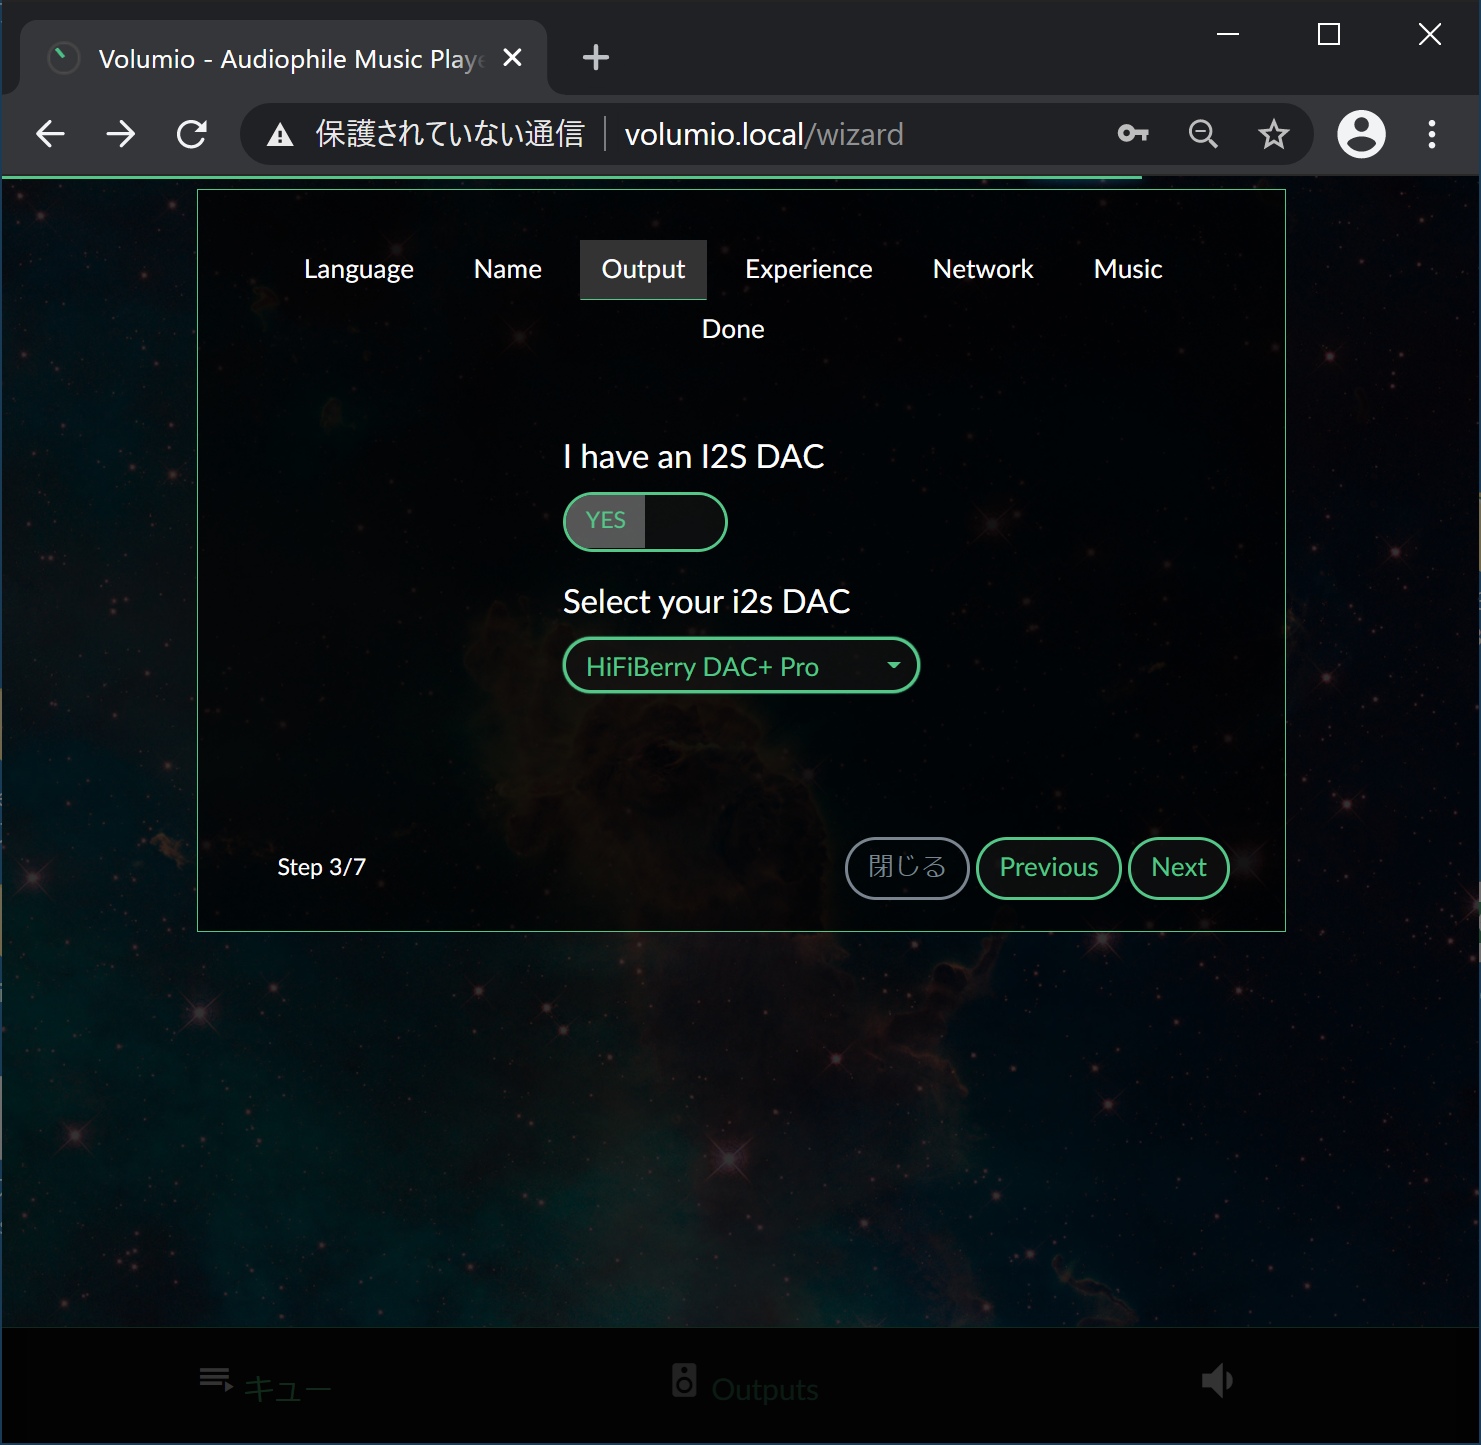Open the Chrome profile avatar
Screen dimensions: 1481x1445
coord(1361,134)
